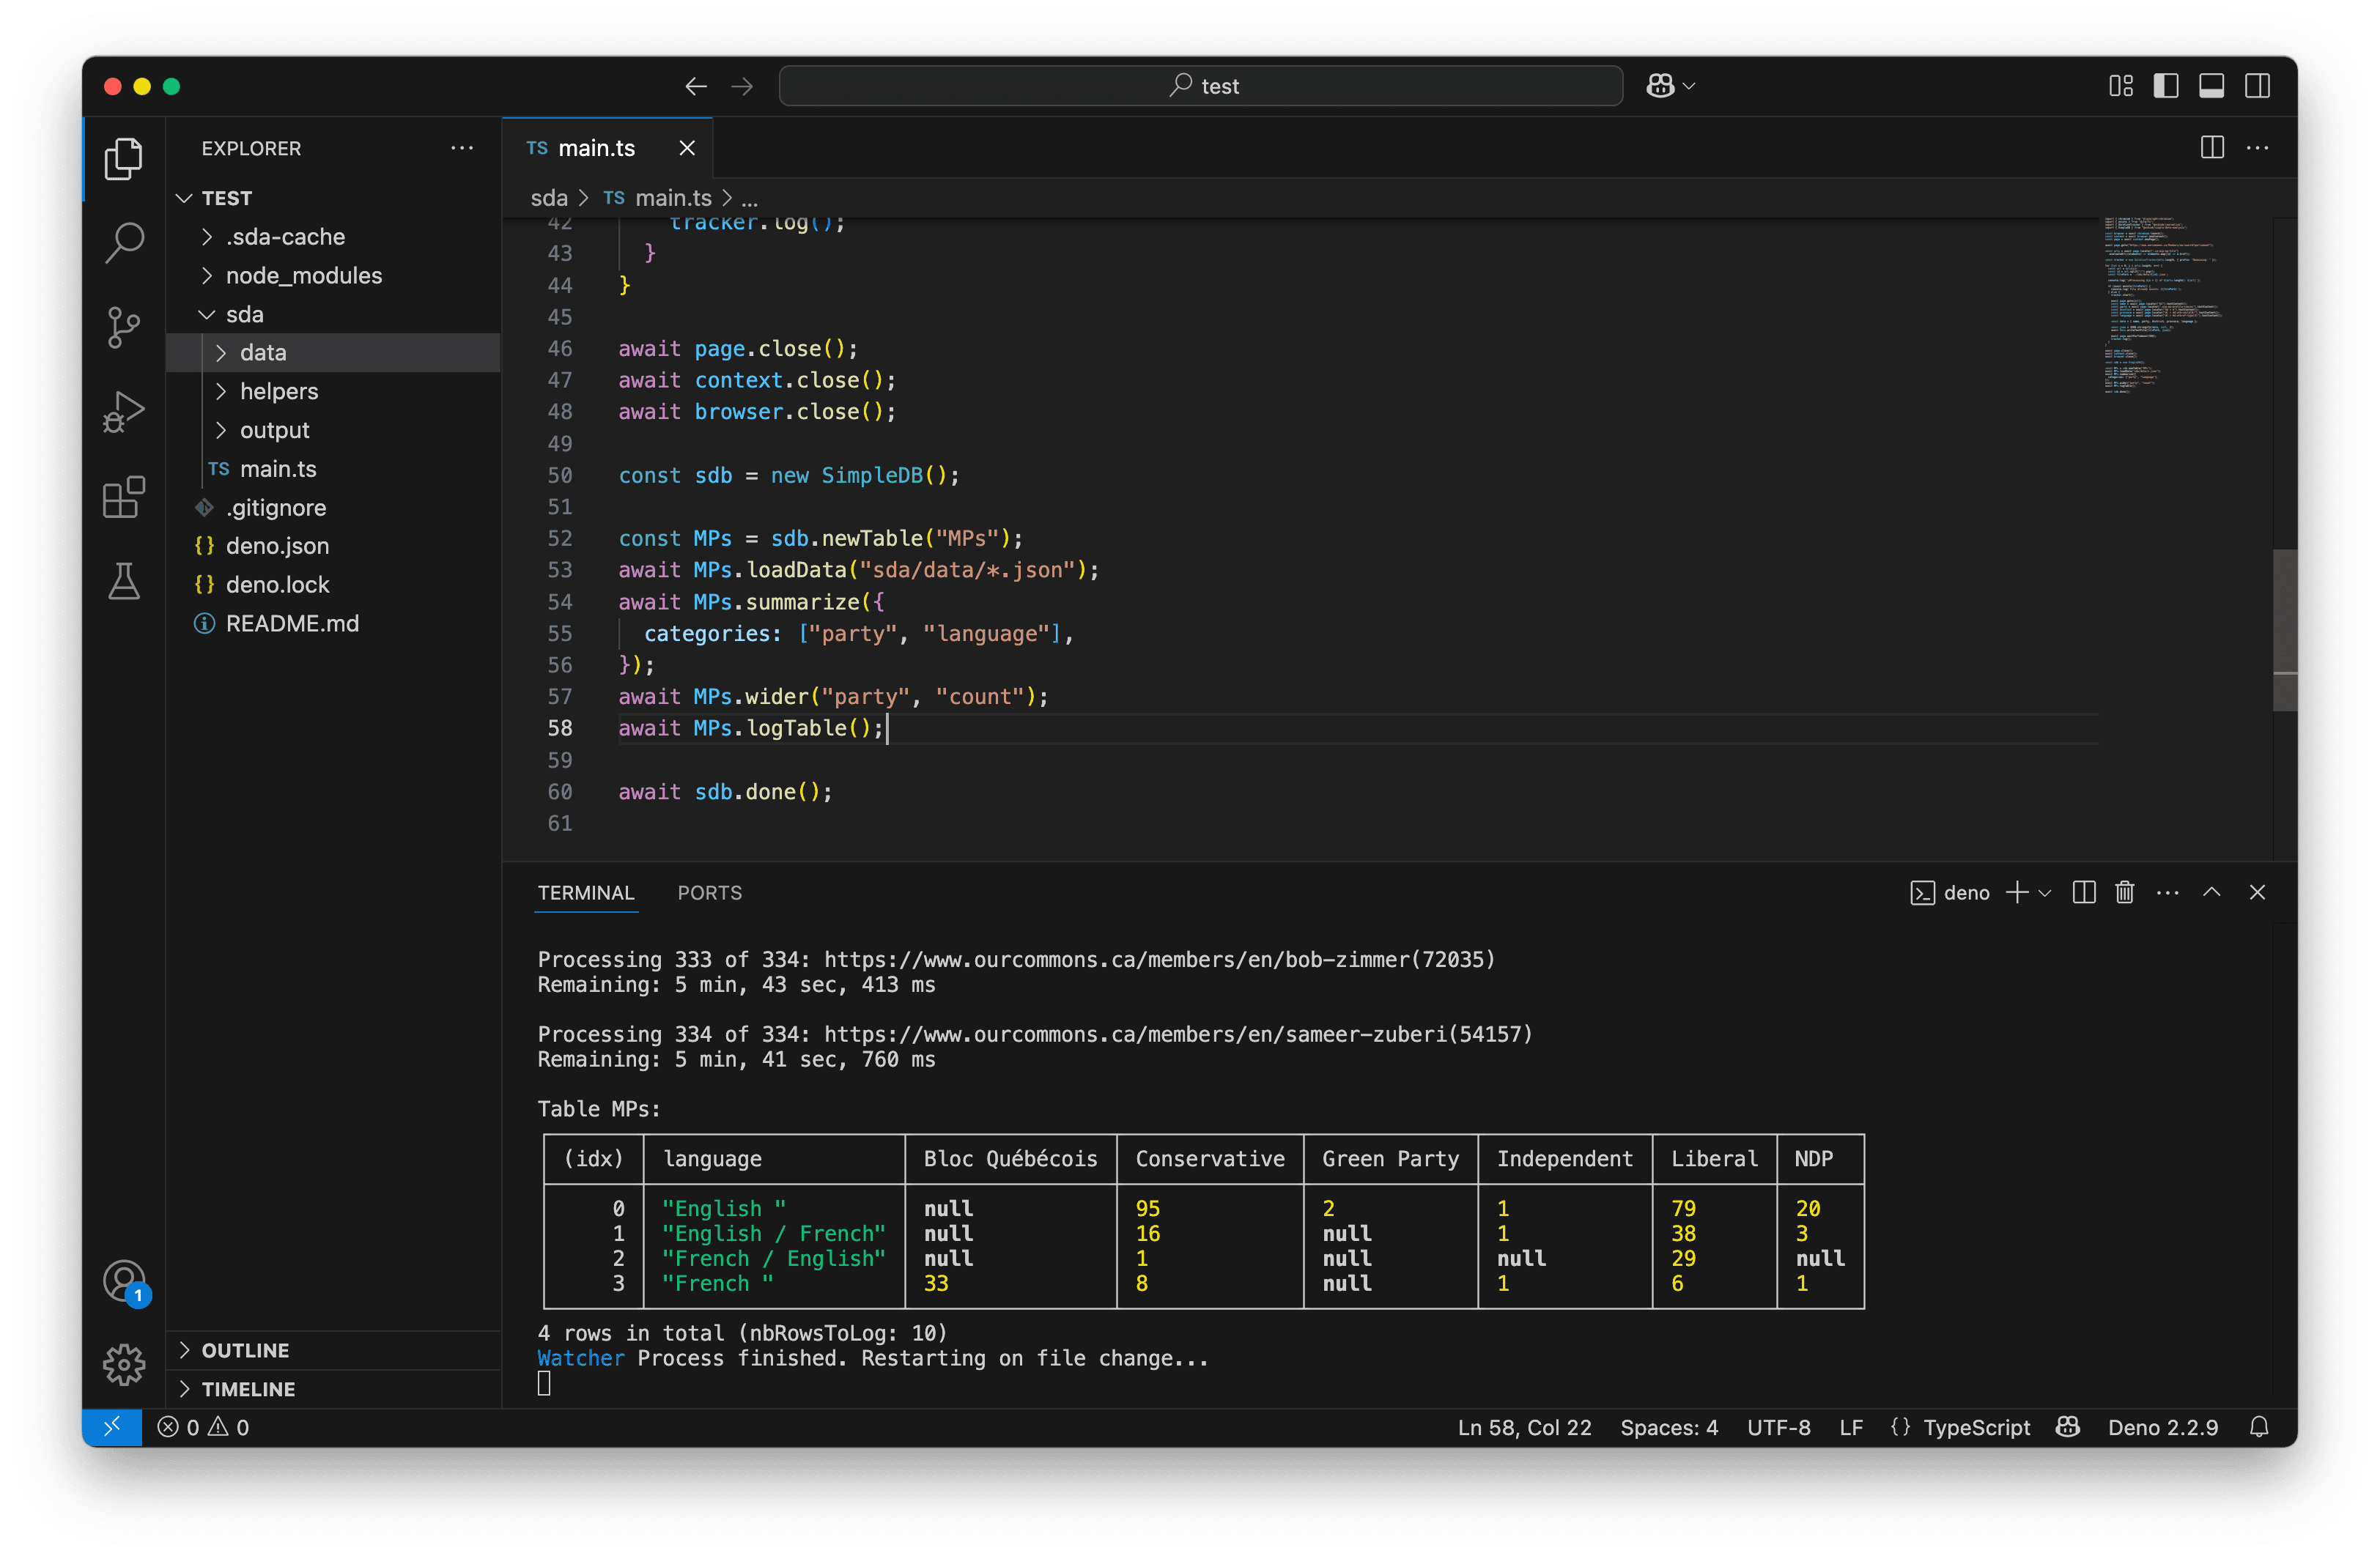This screenshot has width=2380, height=1556.
Task: Switch to the PORTS tab
Action: [x=709, y=893]
